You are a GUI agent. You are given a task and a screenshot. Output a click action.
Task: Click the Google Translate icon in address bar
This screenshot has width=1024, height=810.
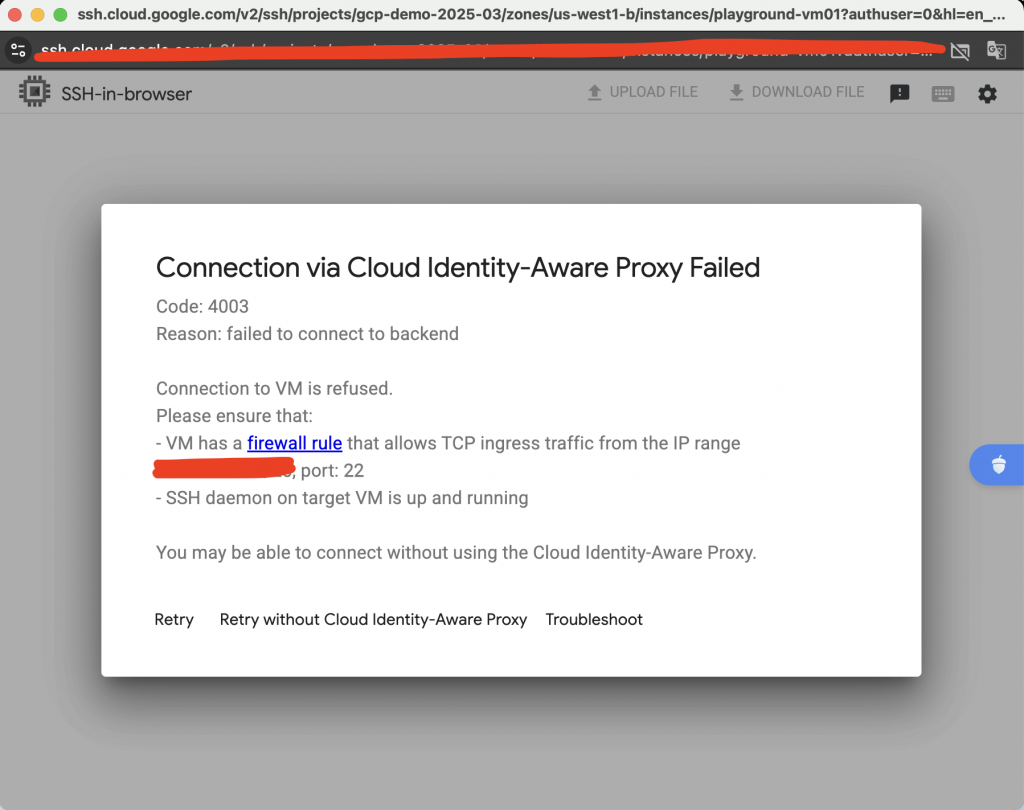pyautogui.click(x=996, y=51)
